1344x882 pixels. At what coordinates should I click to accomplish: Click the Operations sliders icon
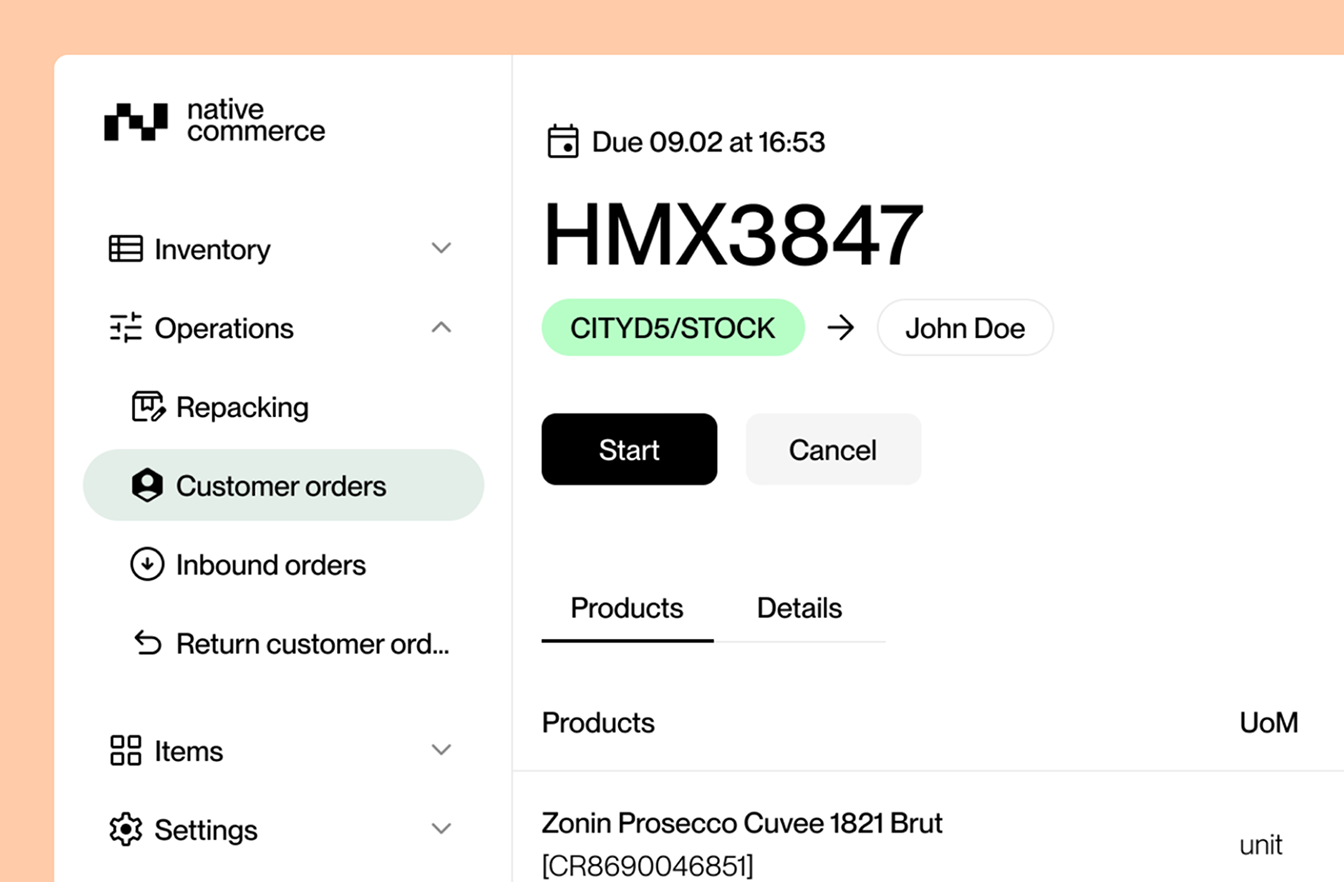[x=126, y=327]
